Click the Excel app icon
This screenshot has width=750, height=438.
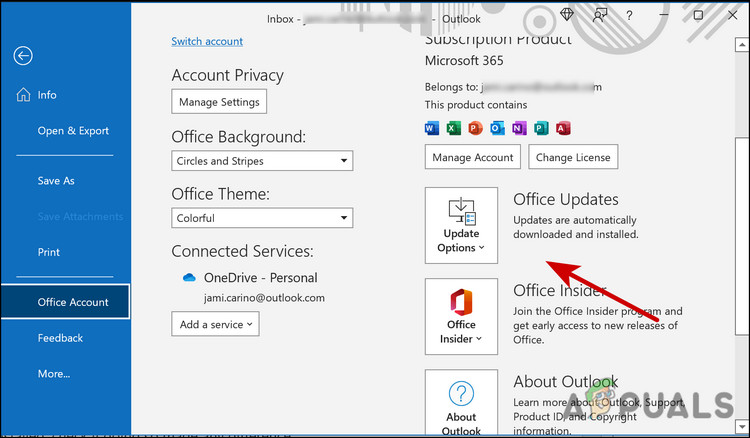[453, 128]
